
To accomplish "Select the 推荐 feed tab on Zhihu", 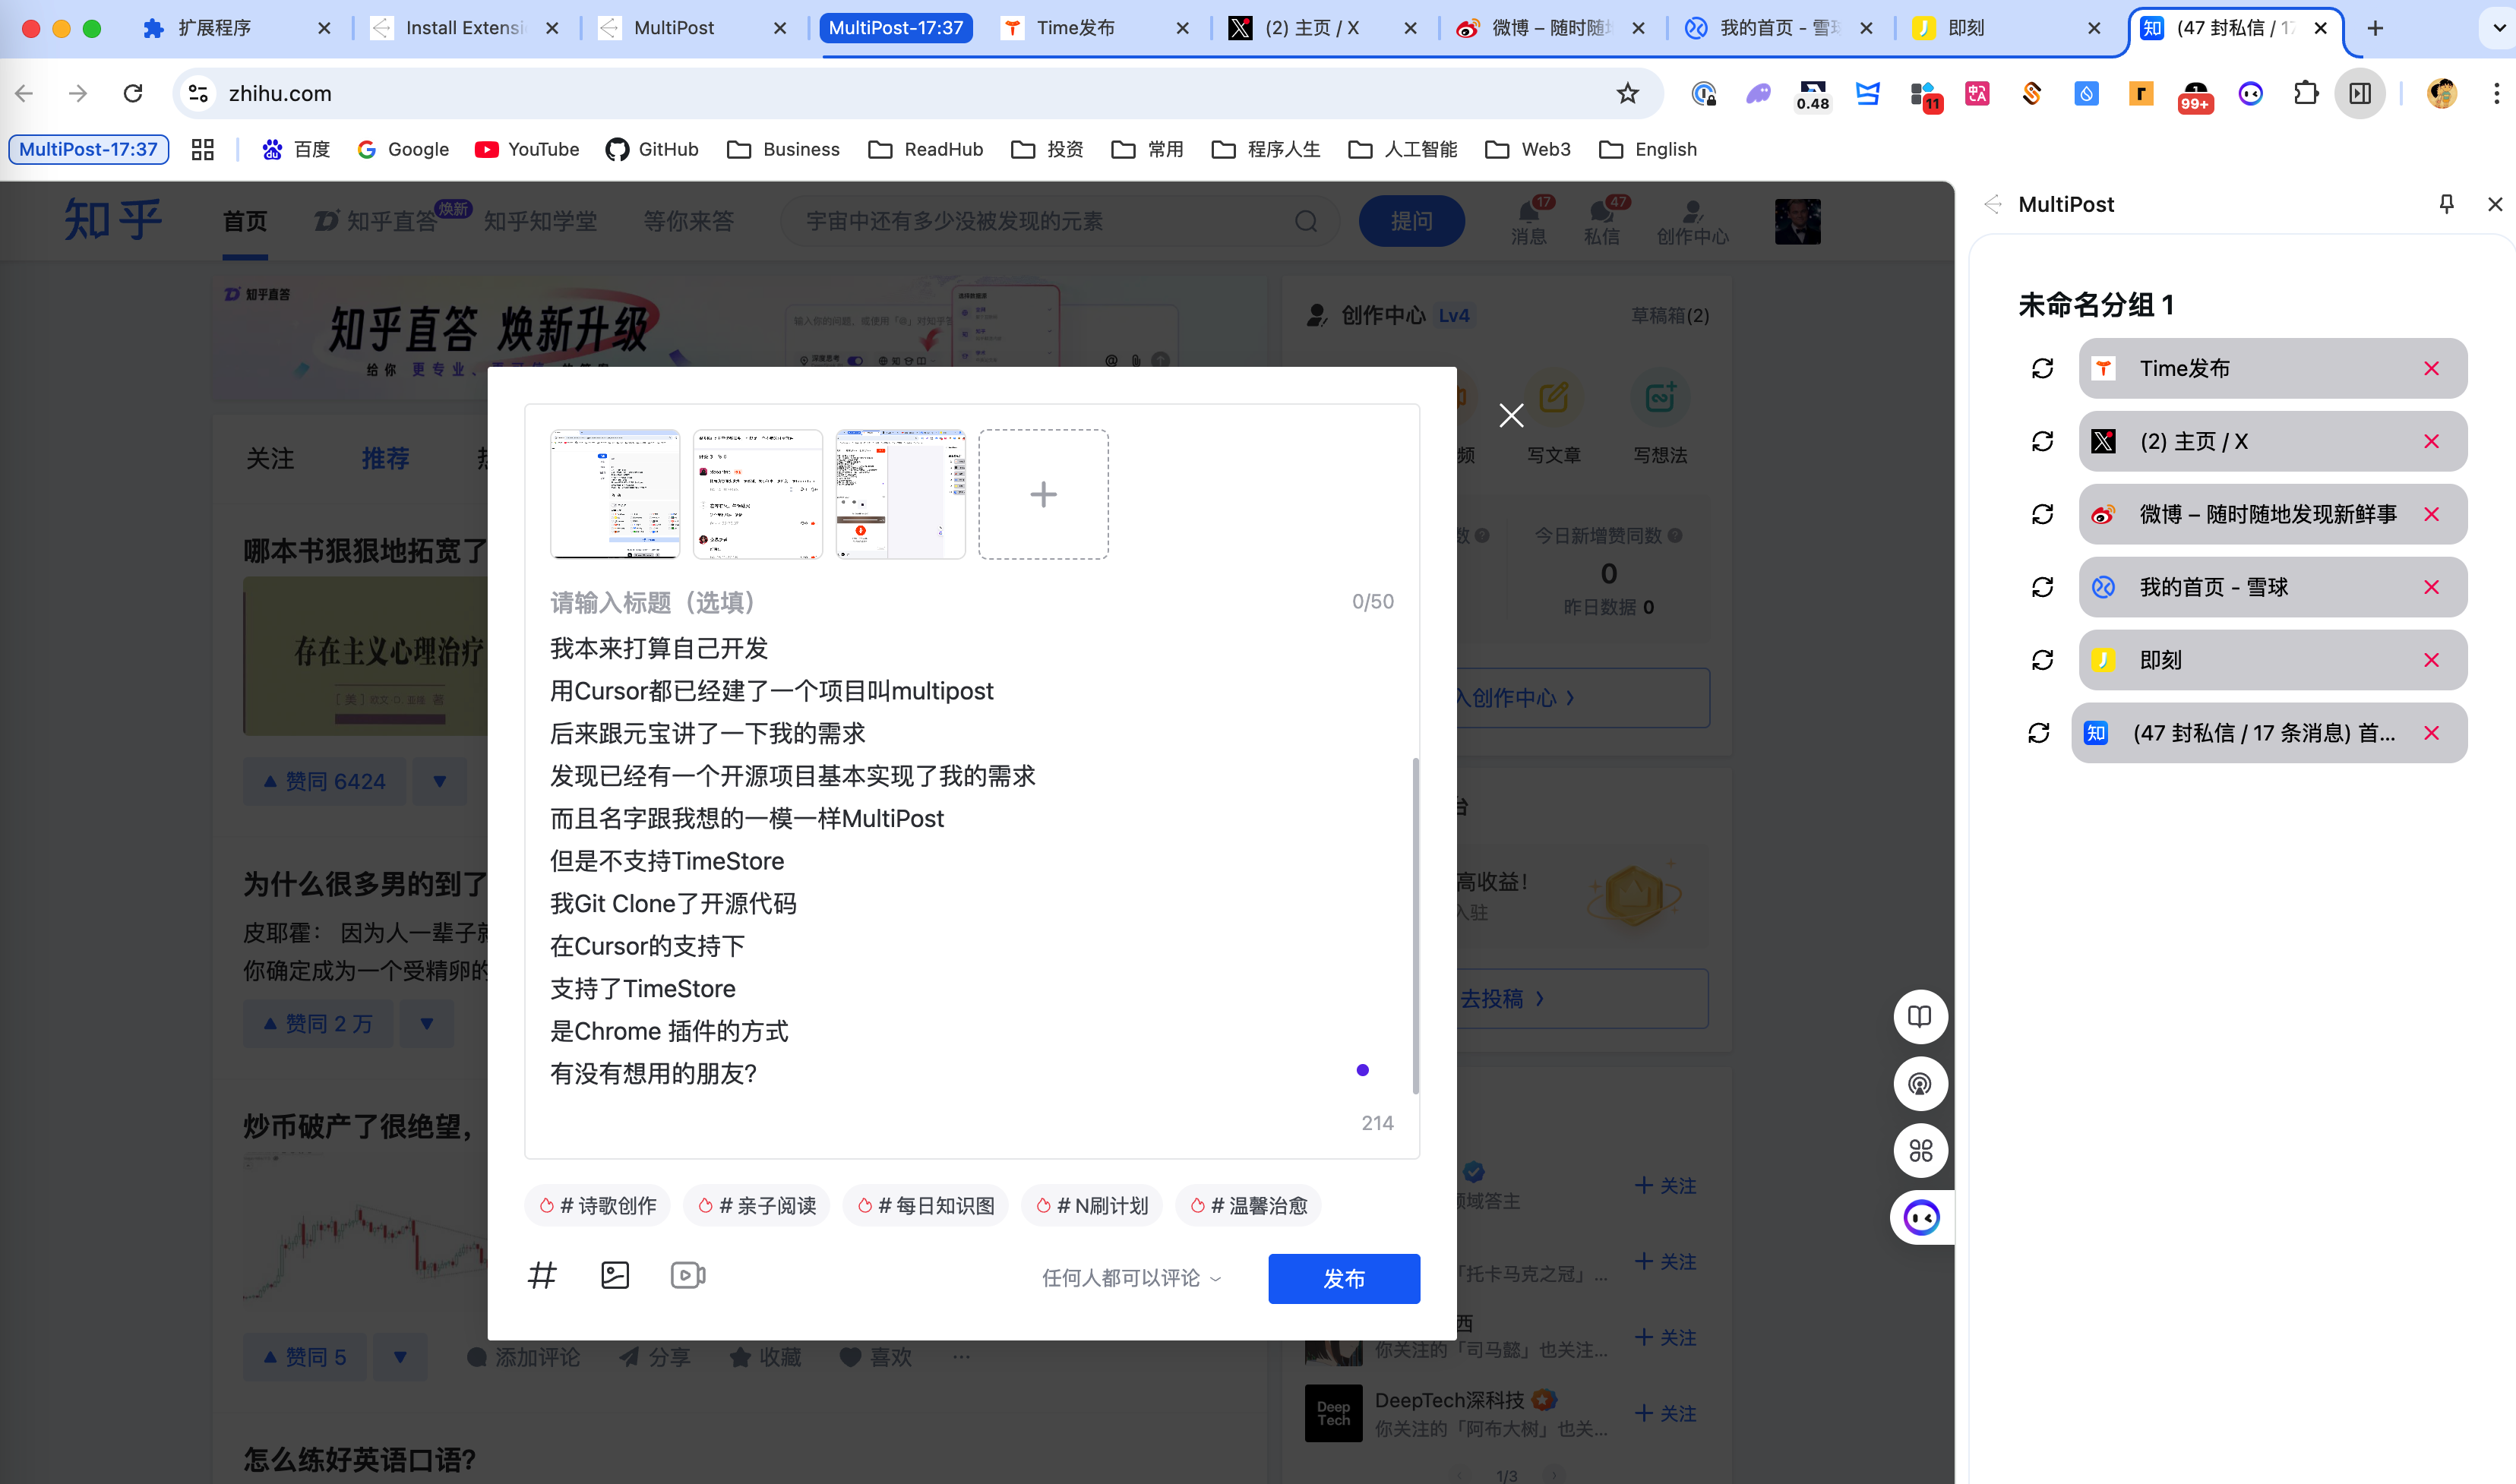I will click(x=385, y=458).
